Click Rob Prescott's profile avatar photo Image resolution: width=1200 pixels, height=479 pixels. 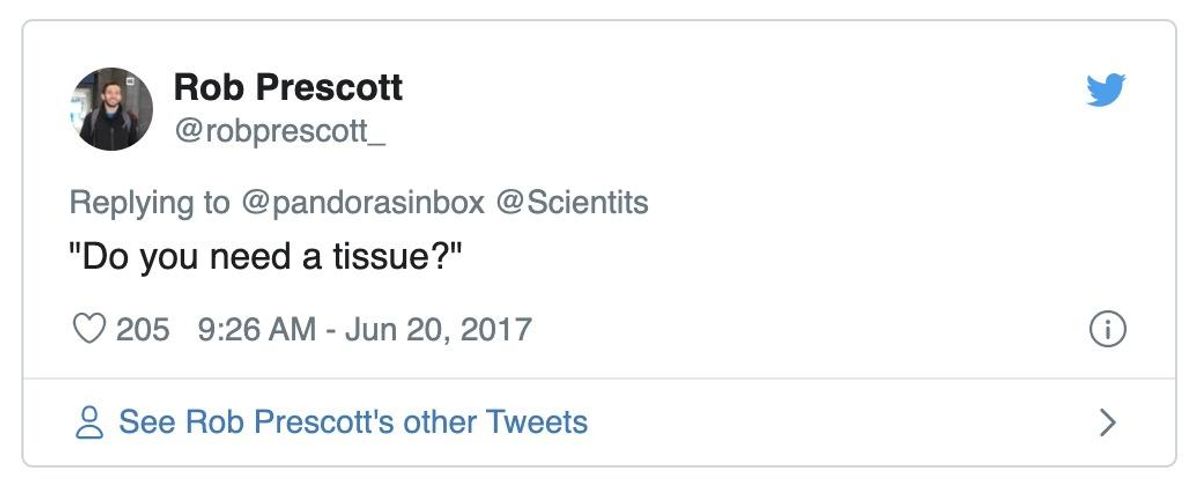click(x=112, y=109)
